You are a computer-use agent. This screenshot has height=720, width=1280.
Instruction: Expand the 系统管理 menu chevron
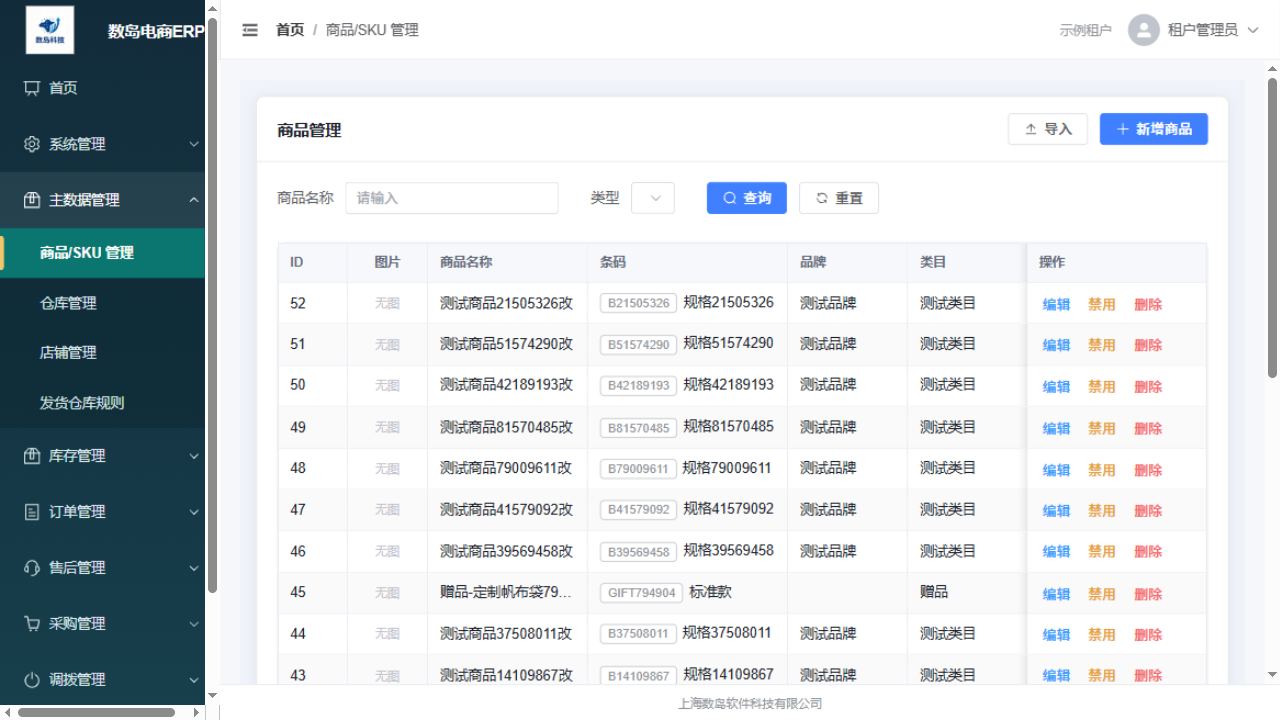click(194, 144)
